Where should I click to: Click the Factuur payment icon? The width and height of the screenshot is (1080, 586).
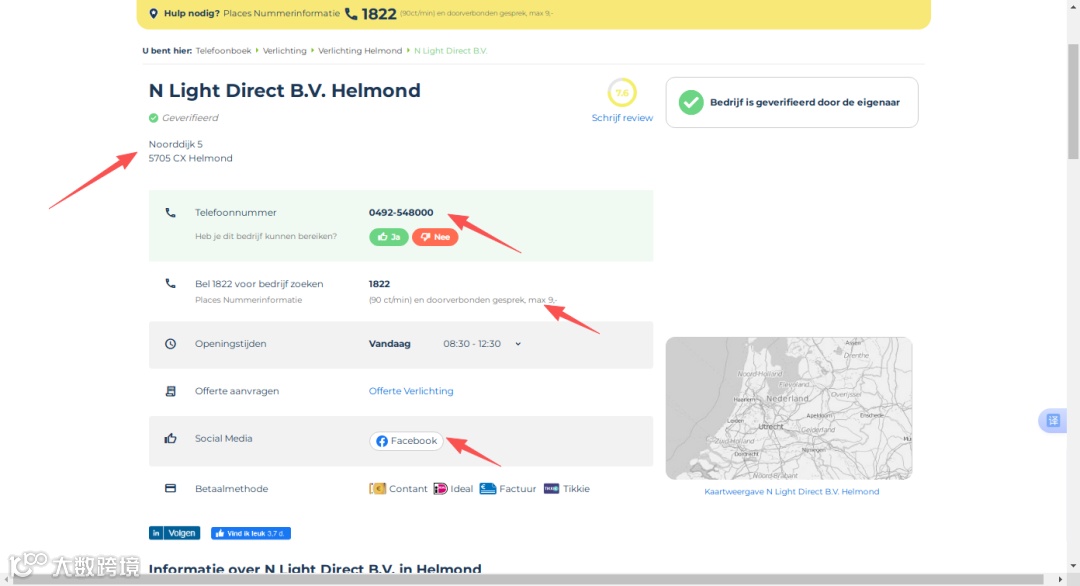488,489
